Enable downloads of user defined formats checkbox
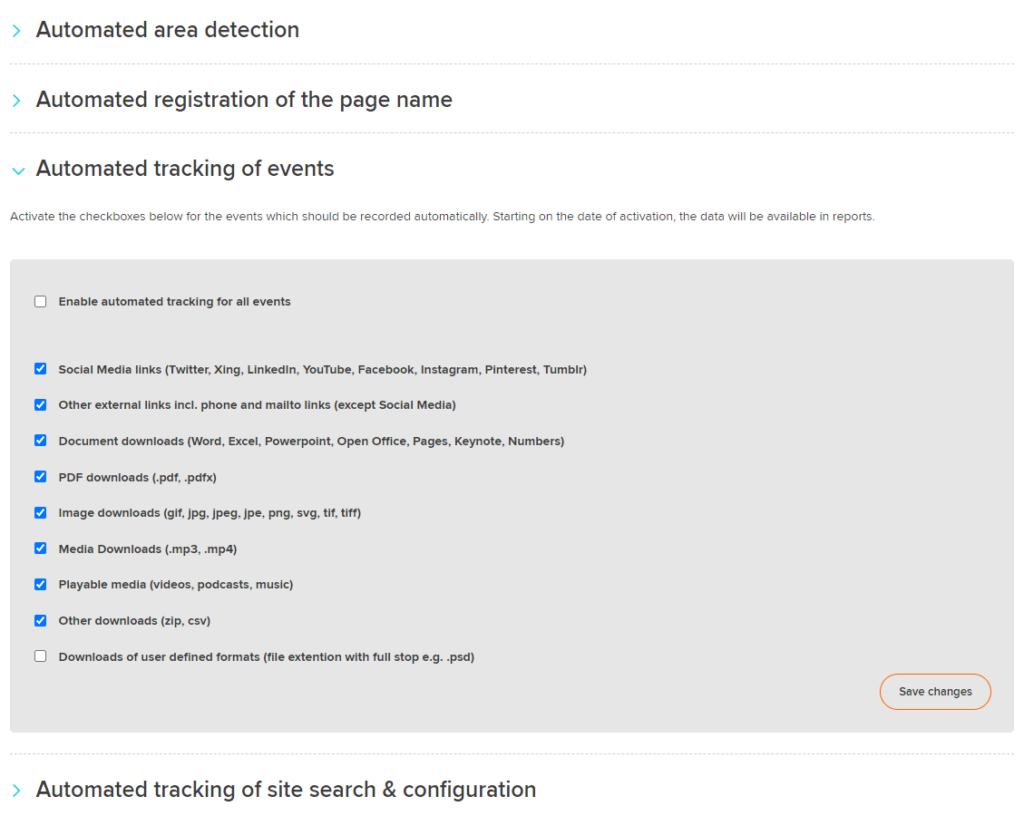1024x816 pixels. click(x=40, y=656)
